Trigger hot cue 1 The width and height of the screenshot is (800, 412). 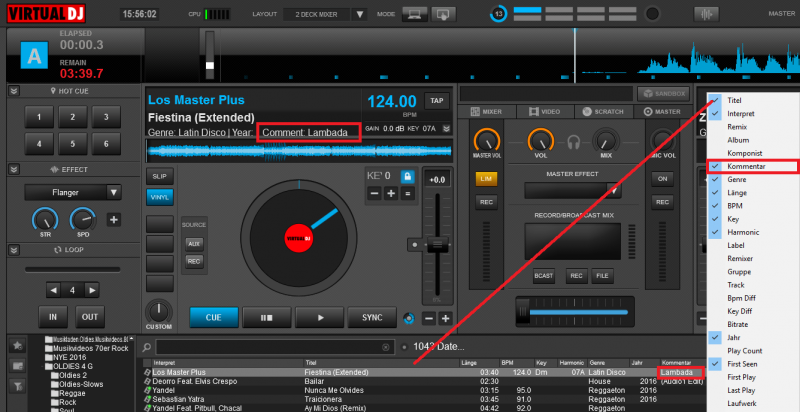(x=39, y=117)
